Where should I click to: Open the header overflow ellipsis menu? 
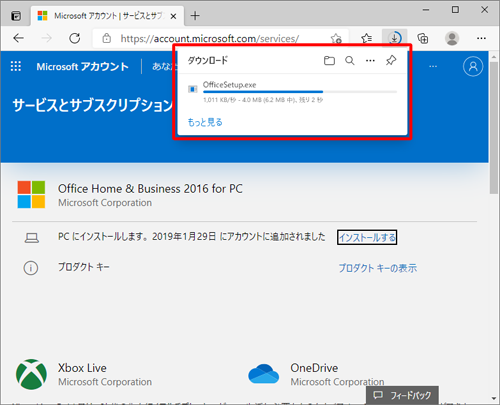[433, 66]
